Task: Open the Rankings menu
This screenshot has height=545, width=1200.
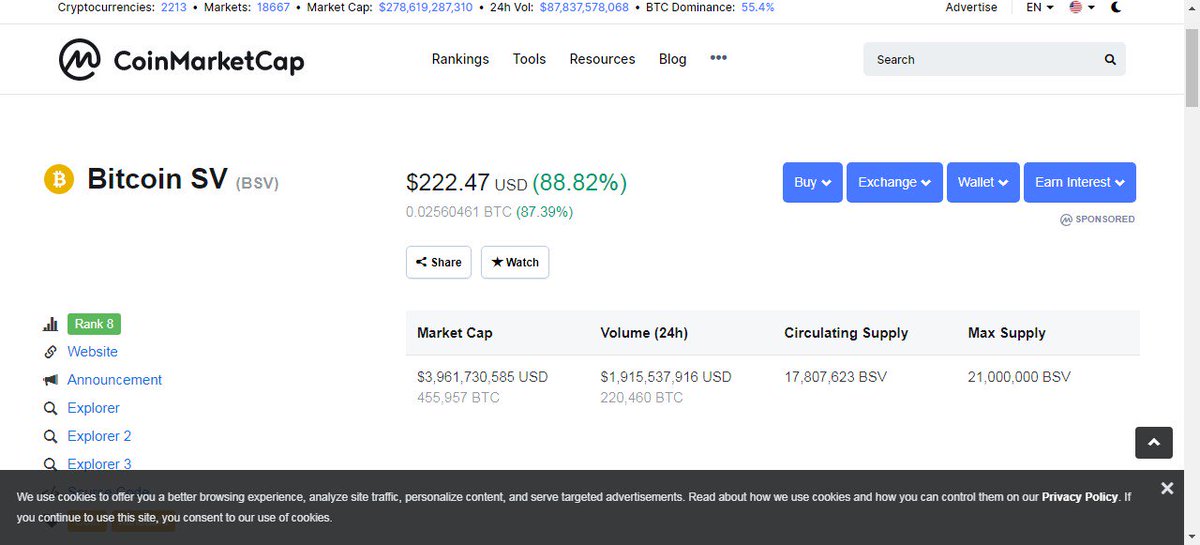Action: (x=460, y=59)
